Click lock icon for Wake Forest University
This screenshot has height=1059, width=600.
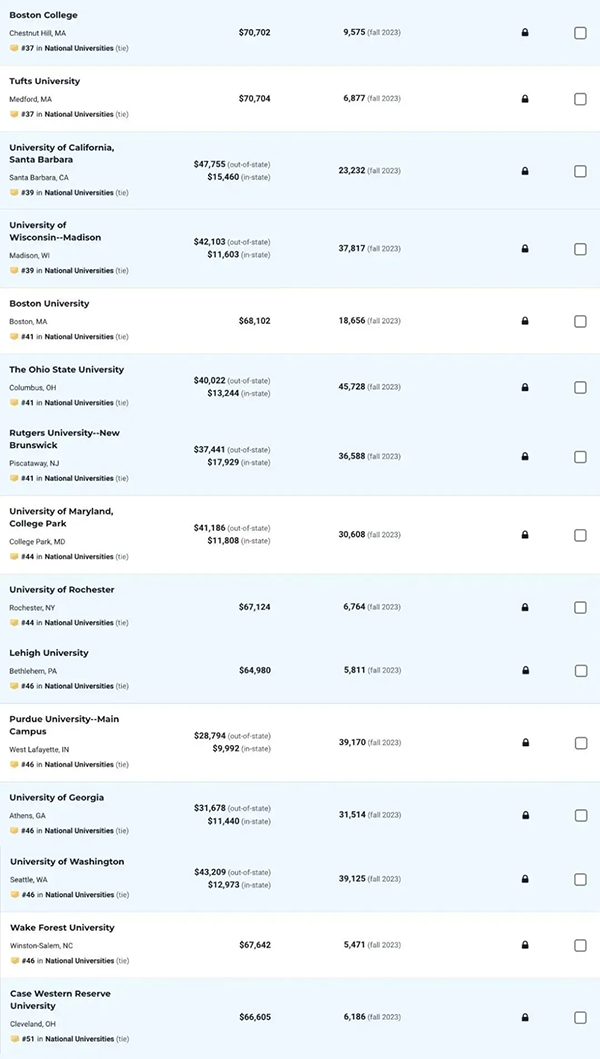(525, 945)
